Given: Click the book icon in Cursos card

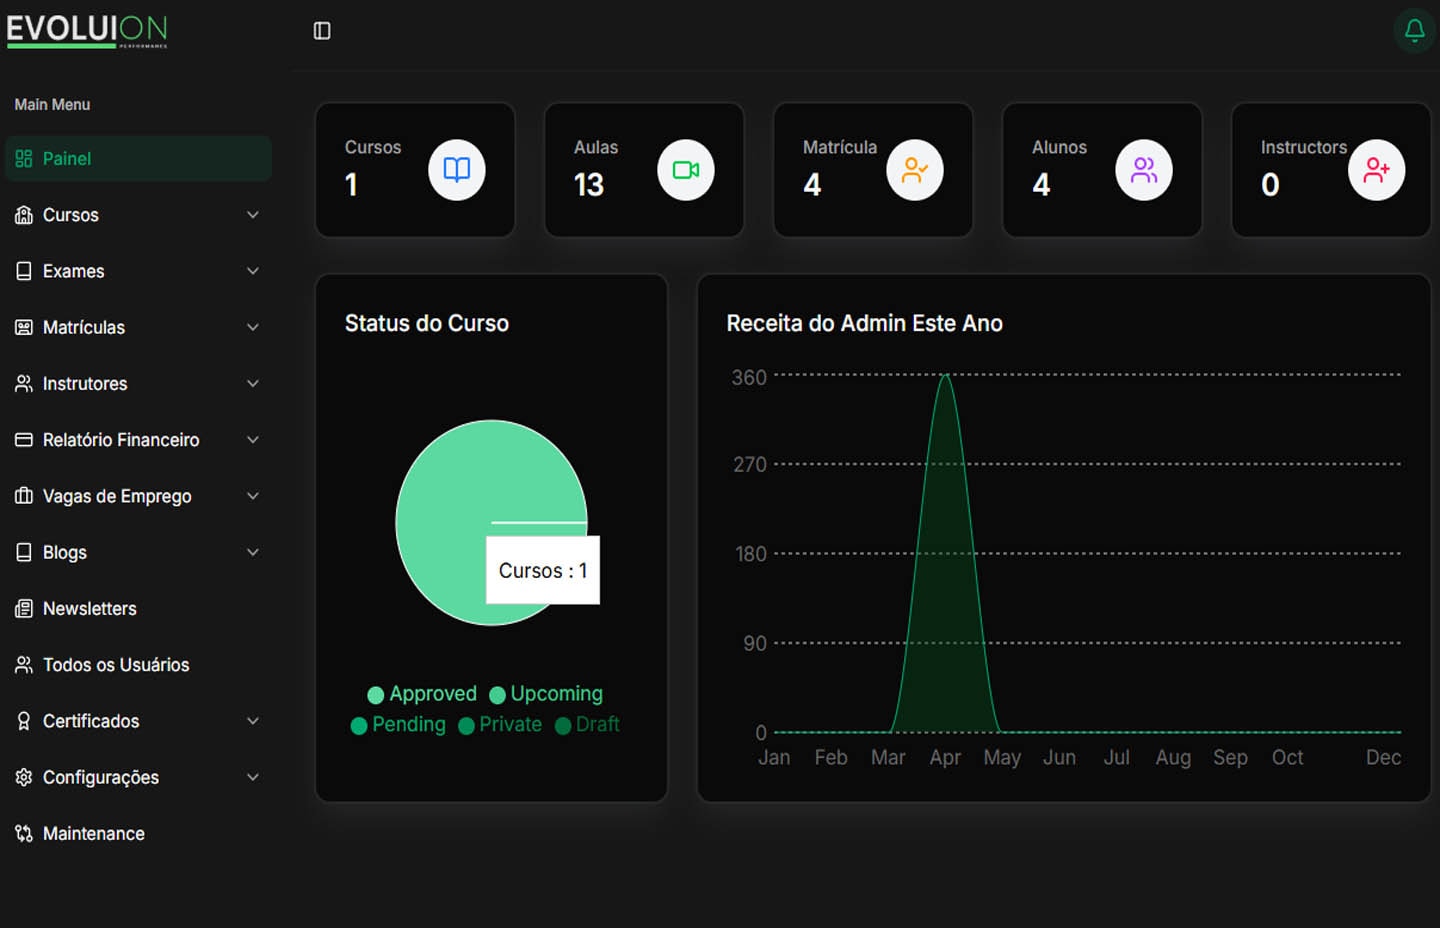Looking at the screenshot, I should [x=457, y=170].
